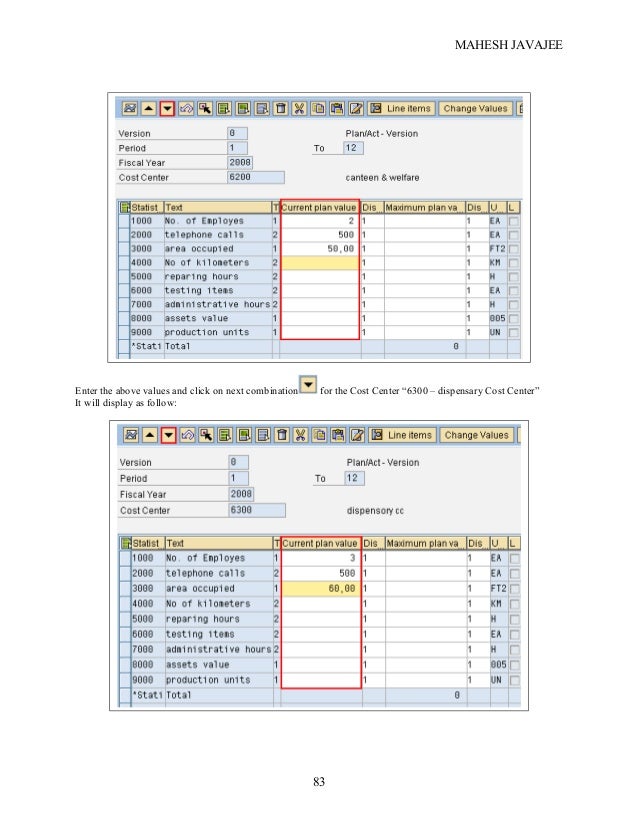Click next combination down-arrow in 6200 screen toolbar
638x826 pixels.
point(167,109)
